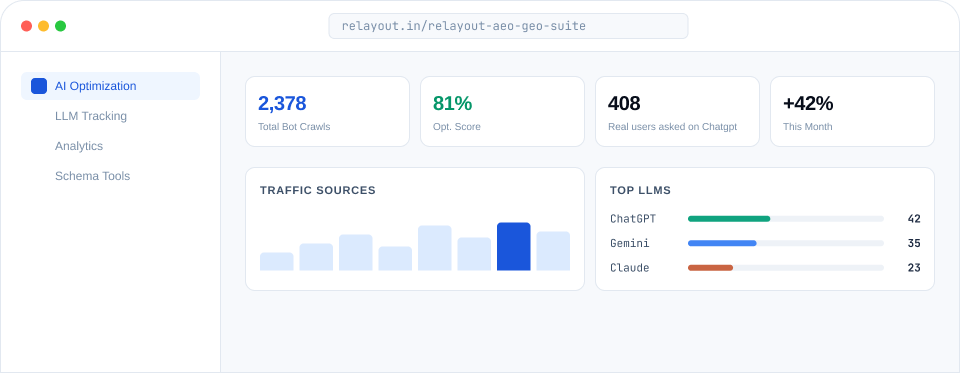Click the Opt. Score label

(x=457, y=127)
